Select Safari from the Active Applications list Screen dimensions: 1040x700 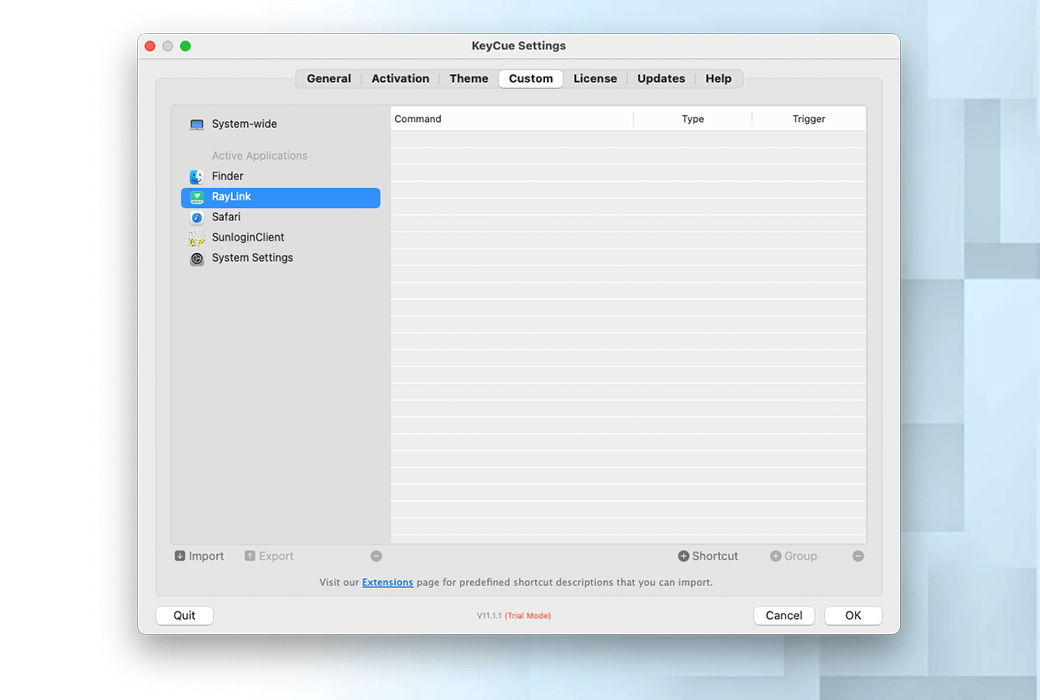click(227, 217)
